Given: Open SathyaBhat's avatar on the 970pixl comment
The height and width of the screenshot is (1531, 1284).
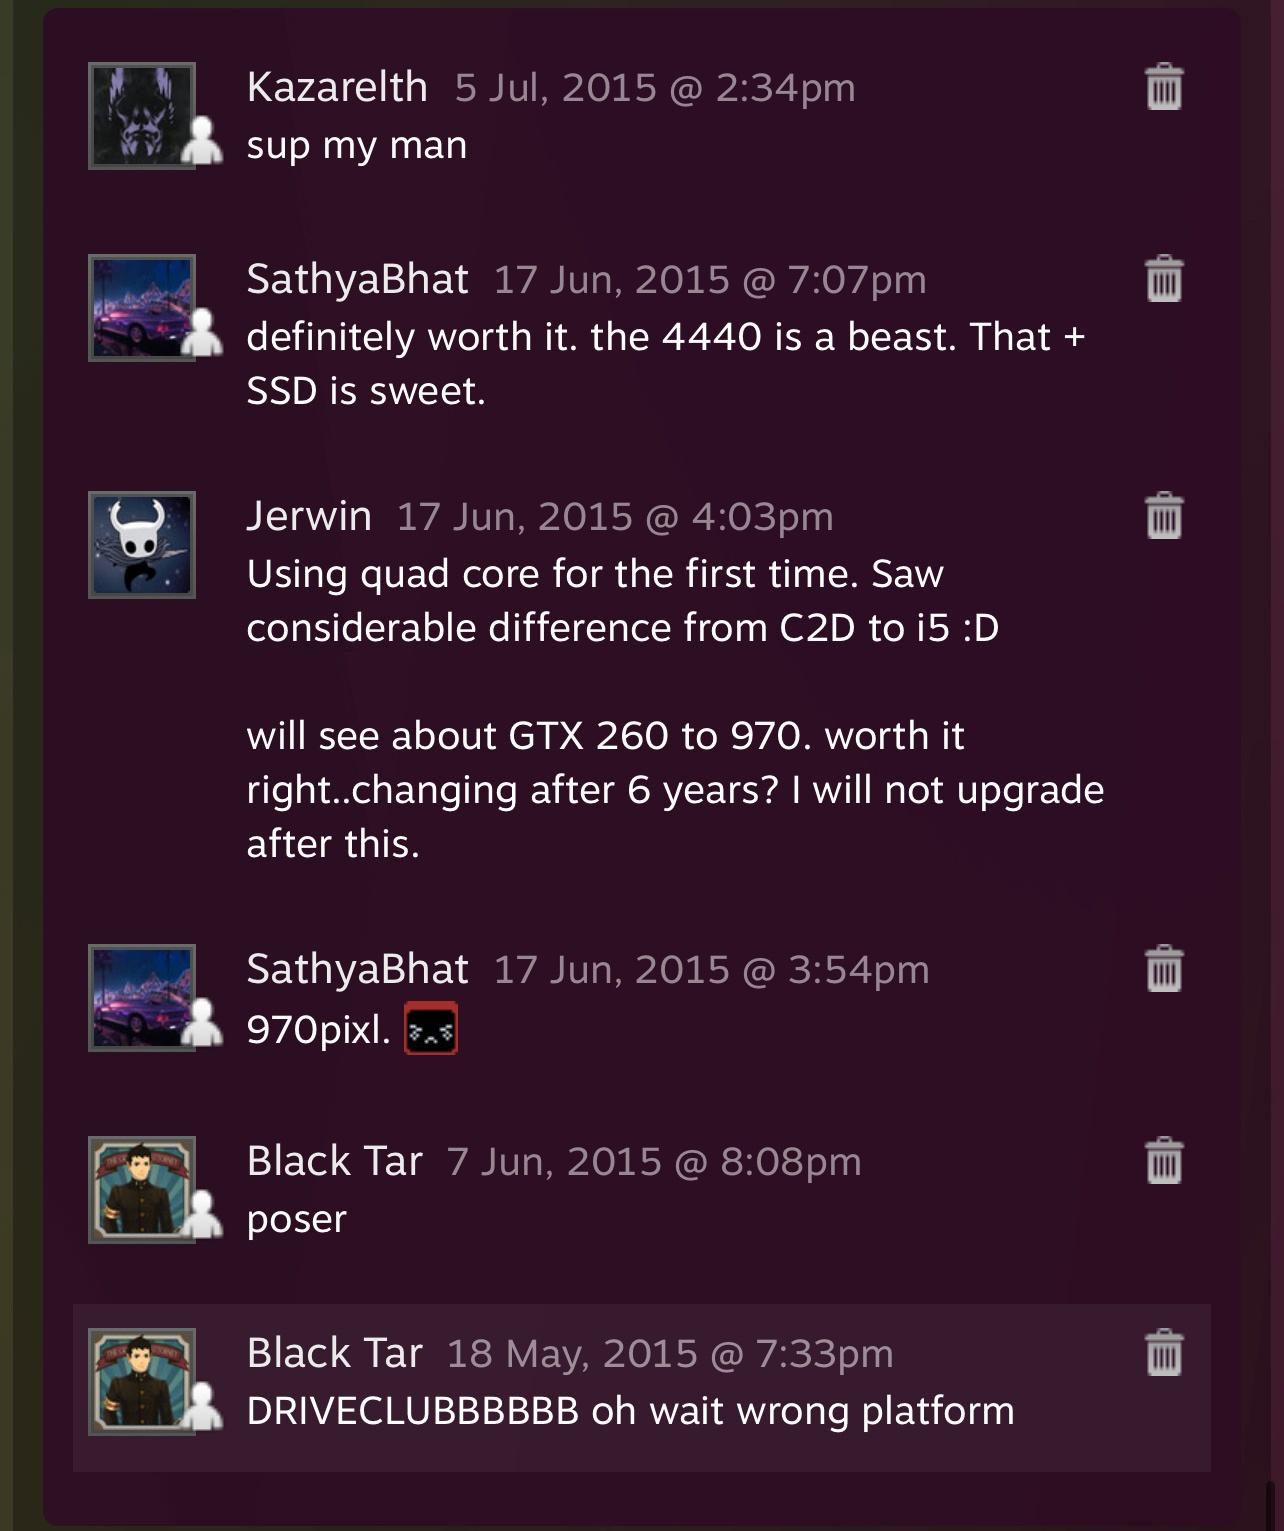Looking at the screenshot, I should [x=142, y=998].
